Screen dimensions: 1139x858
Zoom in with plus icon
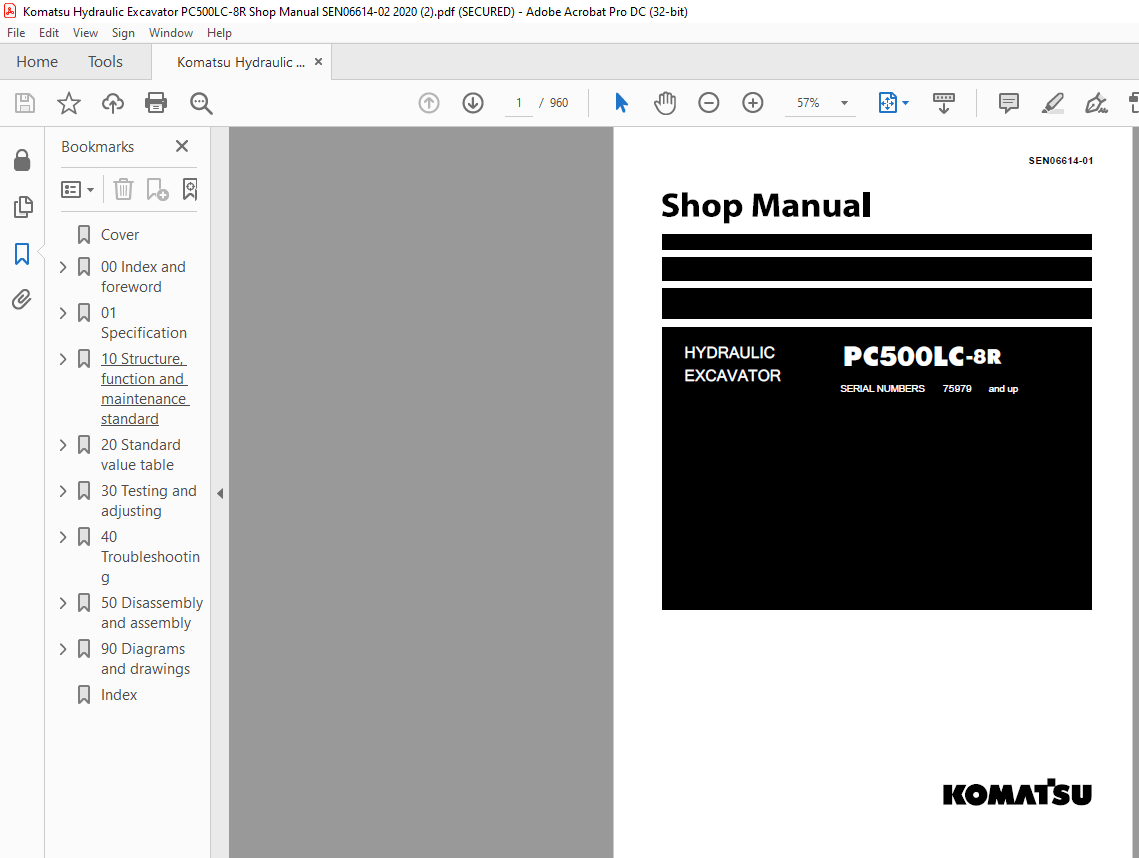pos(753,103)
